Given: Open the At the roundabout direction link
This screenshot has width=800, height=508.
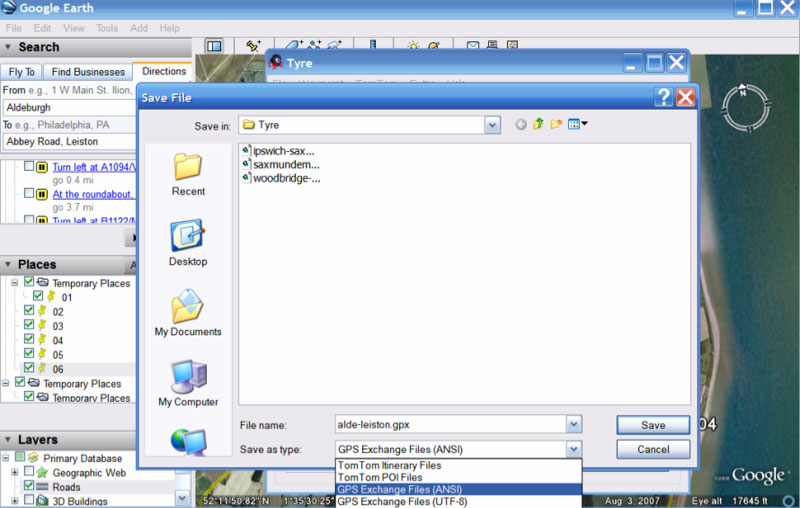Looking at the screenshot, I should coord(93,194).
